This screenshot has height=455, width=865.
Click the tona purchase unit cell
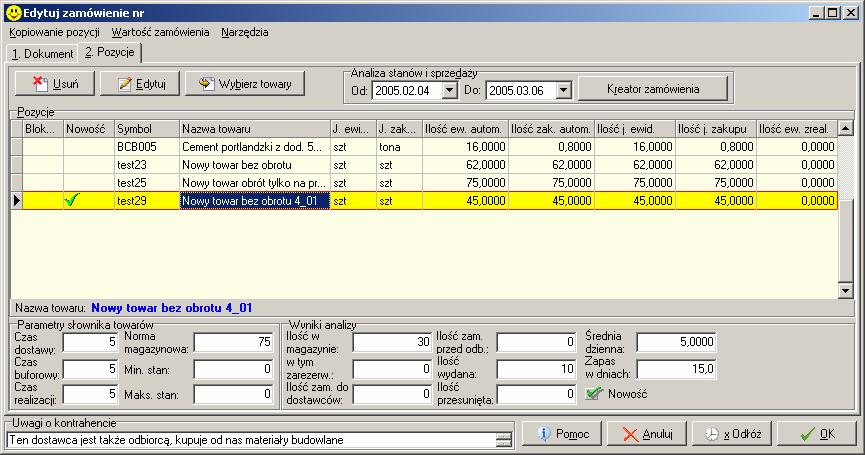click(399, 147)
